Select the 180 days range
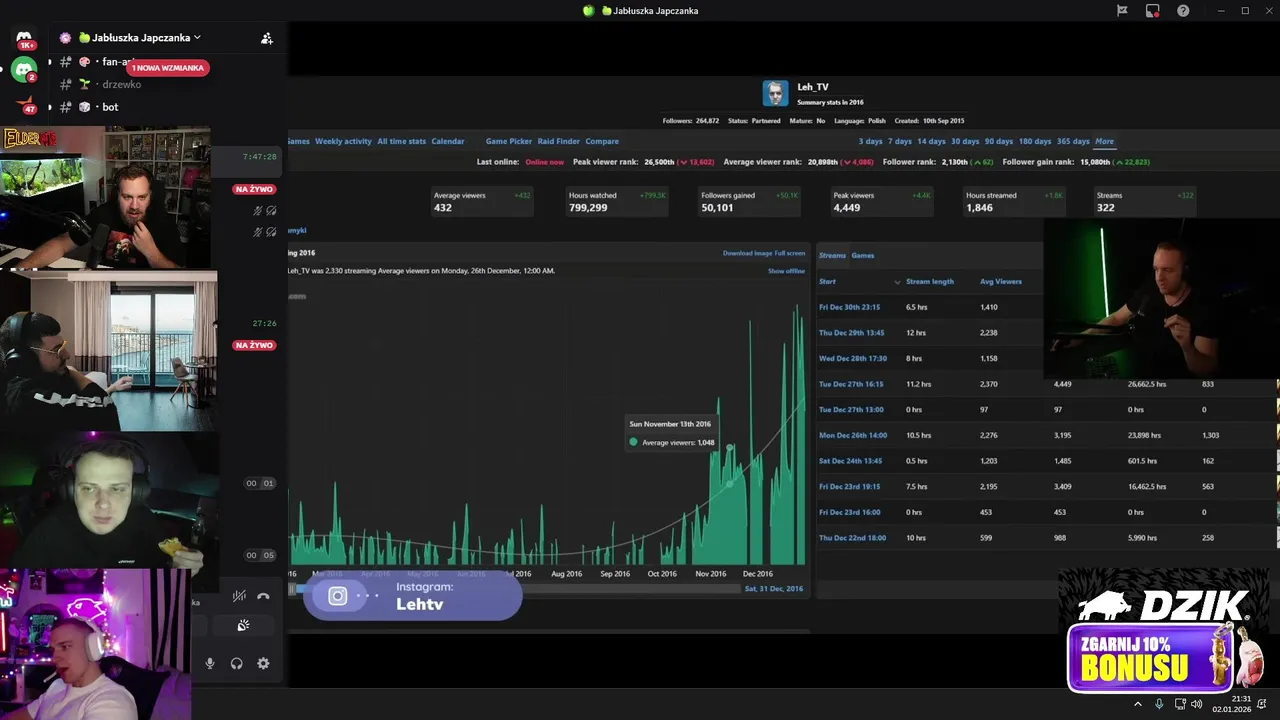 click(1035, 141)
